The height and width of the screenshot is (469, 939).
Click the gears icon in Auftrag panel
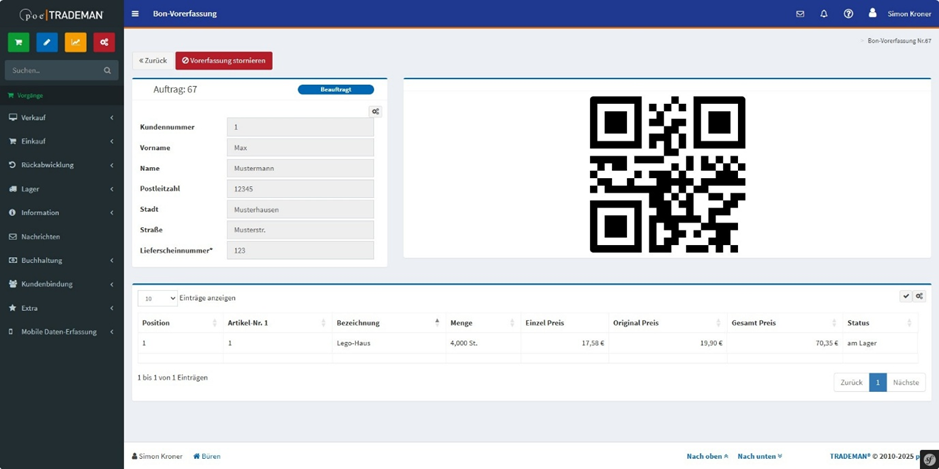[x=375, y=111]
